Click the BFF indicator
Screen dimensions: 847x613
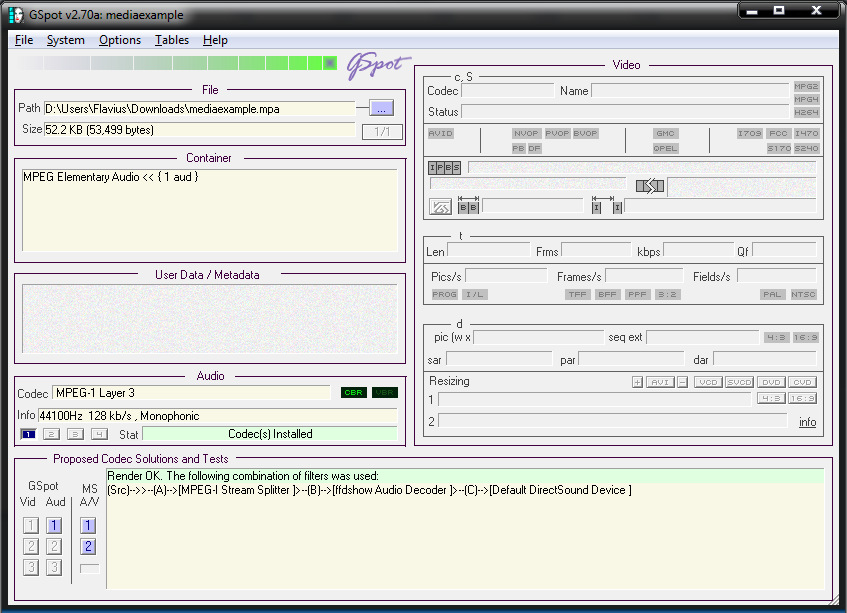coord(607,294)
